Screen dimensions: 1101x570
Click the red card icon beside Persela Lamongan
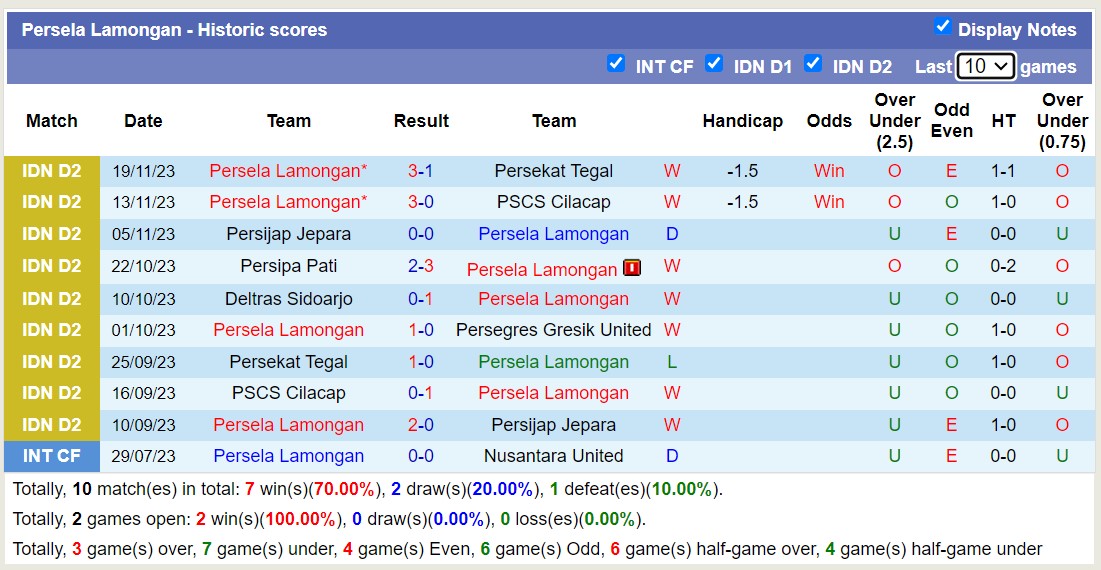pos(632,267)
